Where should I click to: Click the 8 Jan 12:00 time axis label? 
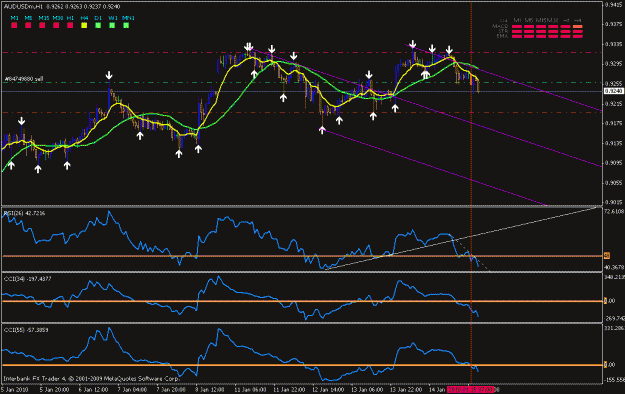210,389
